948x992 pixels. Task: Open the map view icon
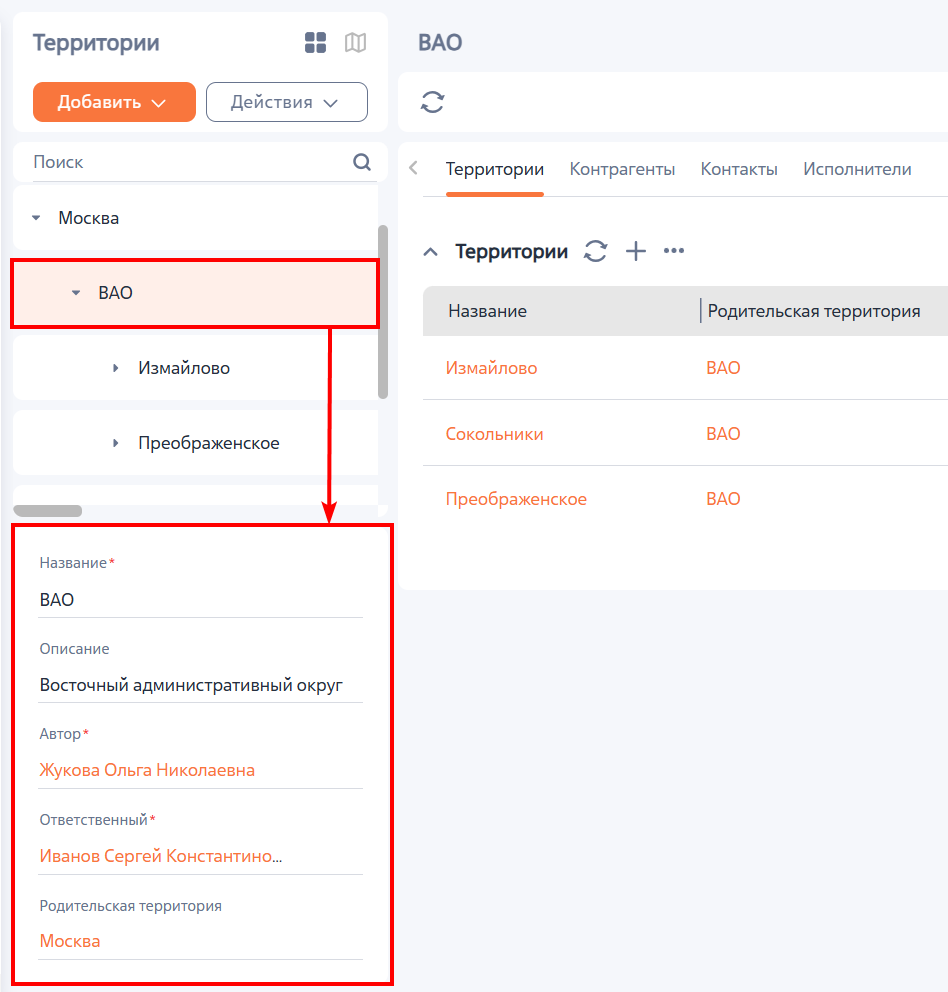click(355, 43)
